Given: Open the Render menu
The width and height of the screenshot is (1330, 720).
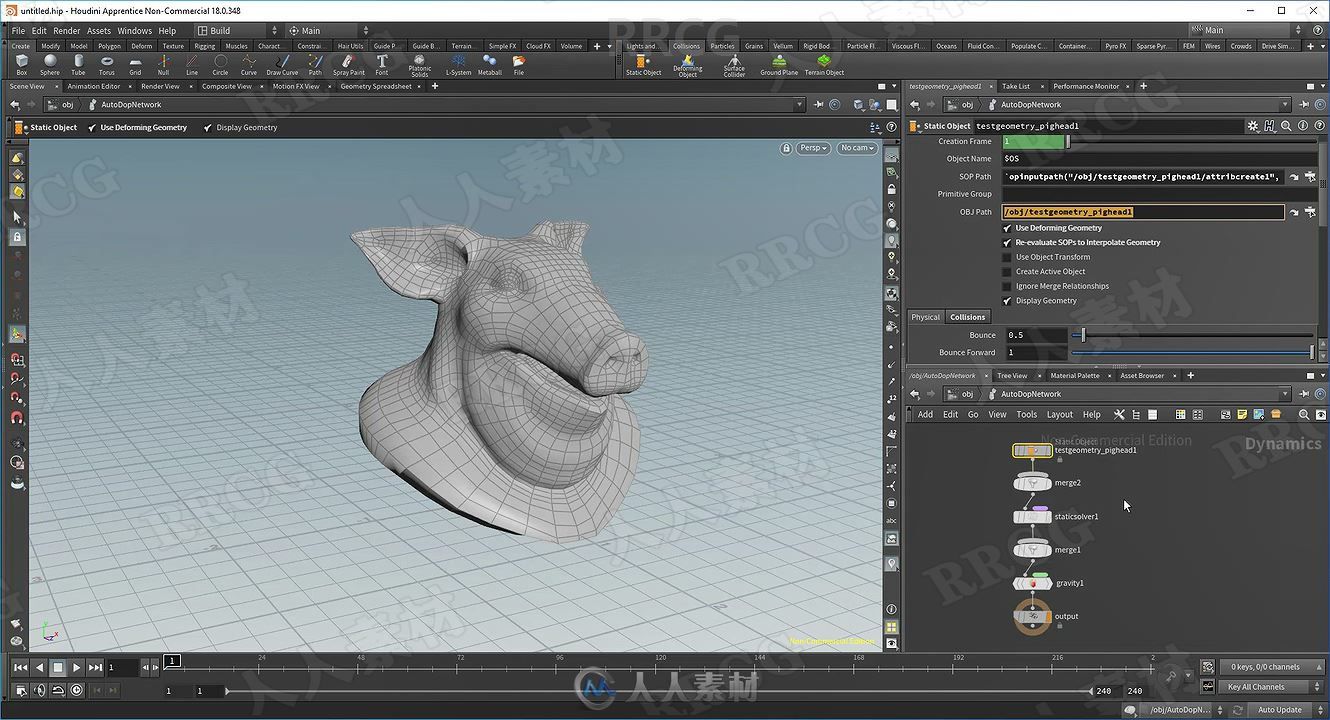Looking at the screenshot, I should pyautogui.click(x=66, y=30).
